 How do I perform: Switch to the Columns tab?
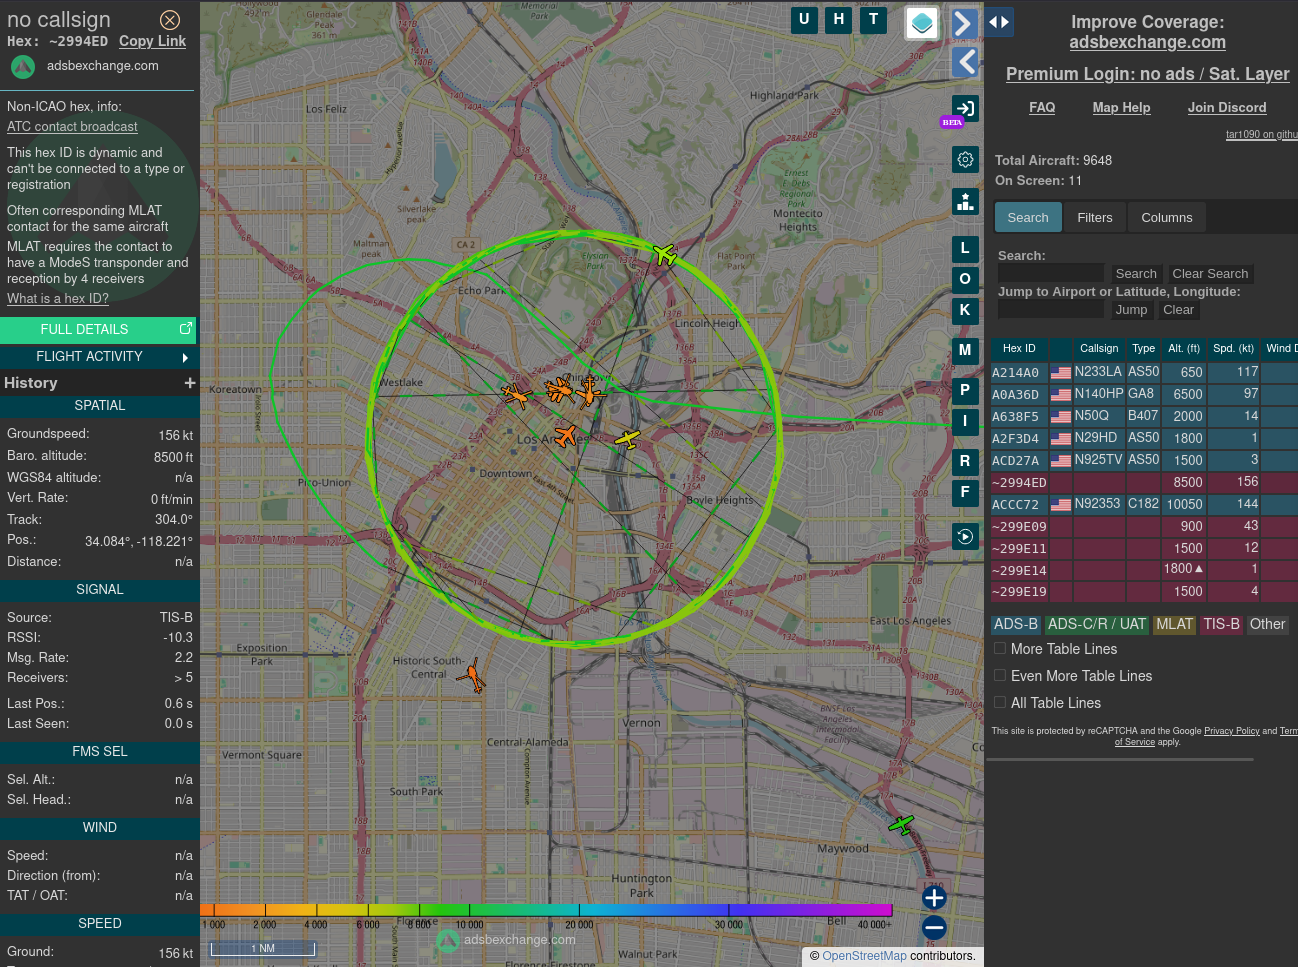point(1167,217)
